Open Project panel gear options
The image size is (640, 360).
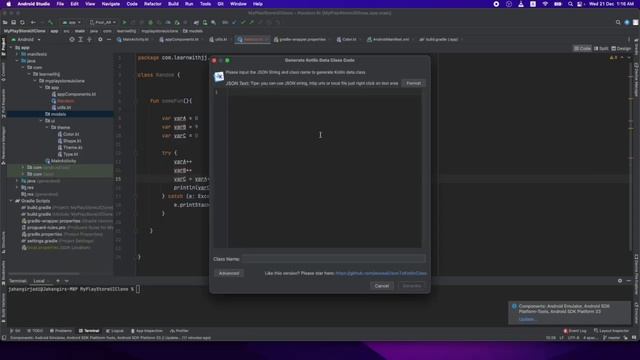(x=100, y=40)
